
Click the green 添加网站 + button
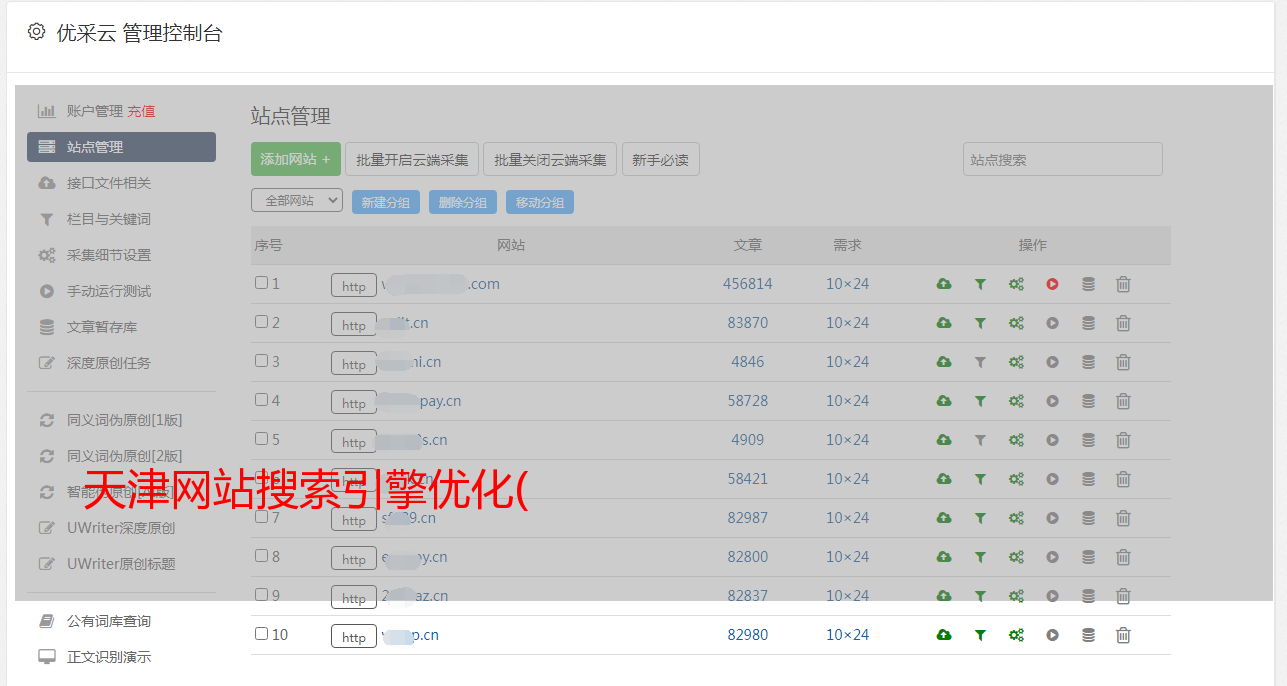pyautogui.click(x=296, y=159)
